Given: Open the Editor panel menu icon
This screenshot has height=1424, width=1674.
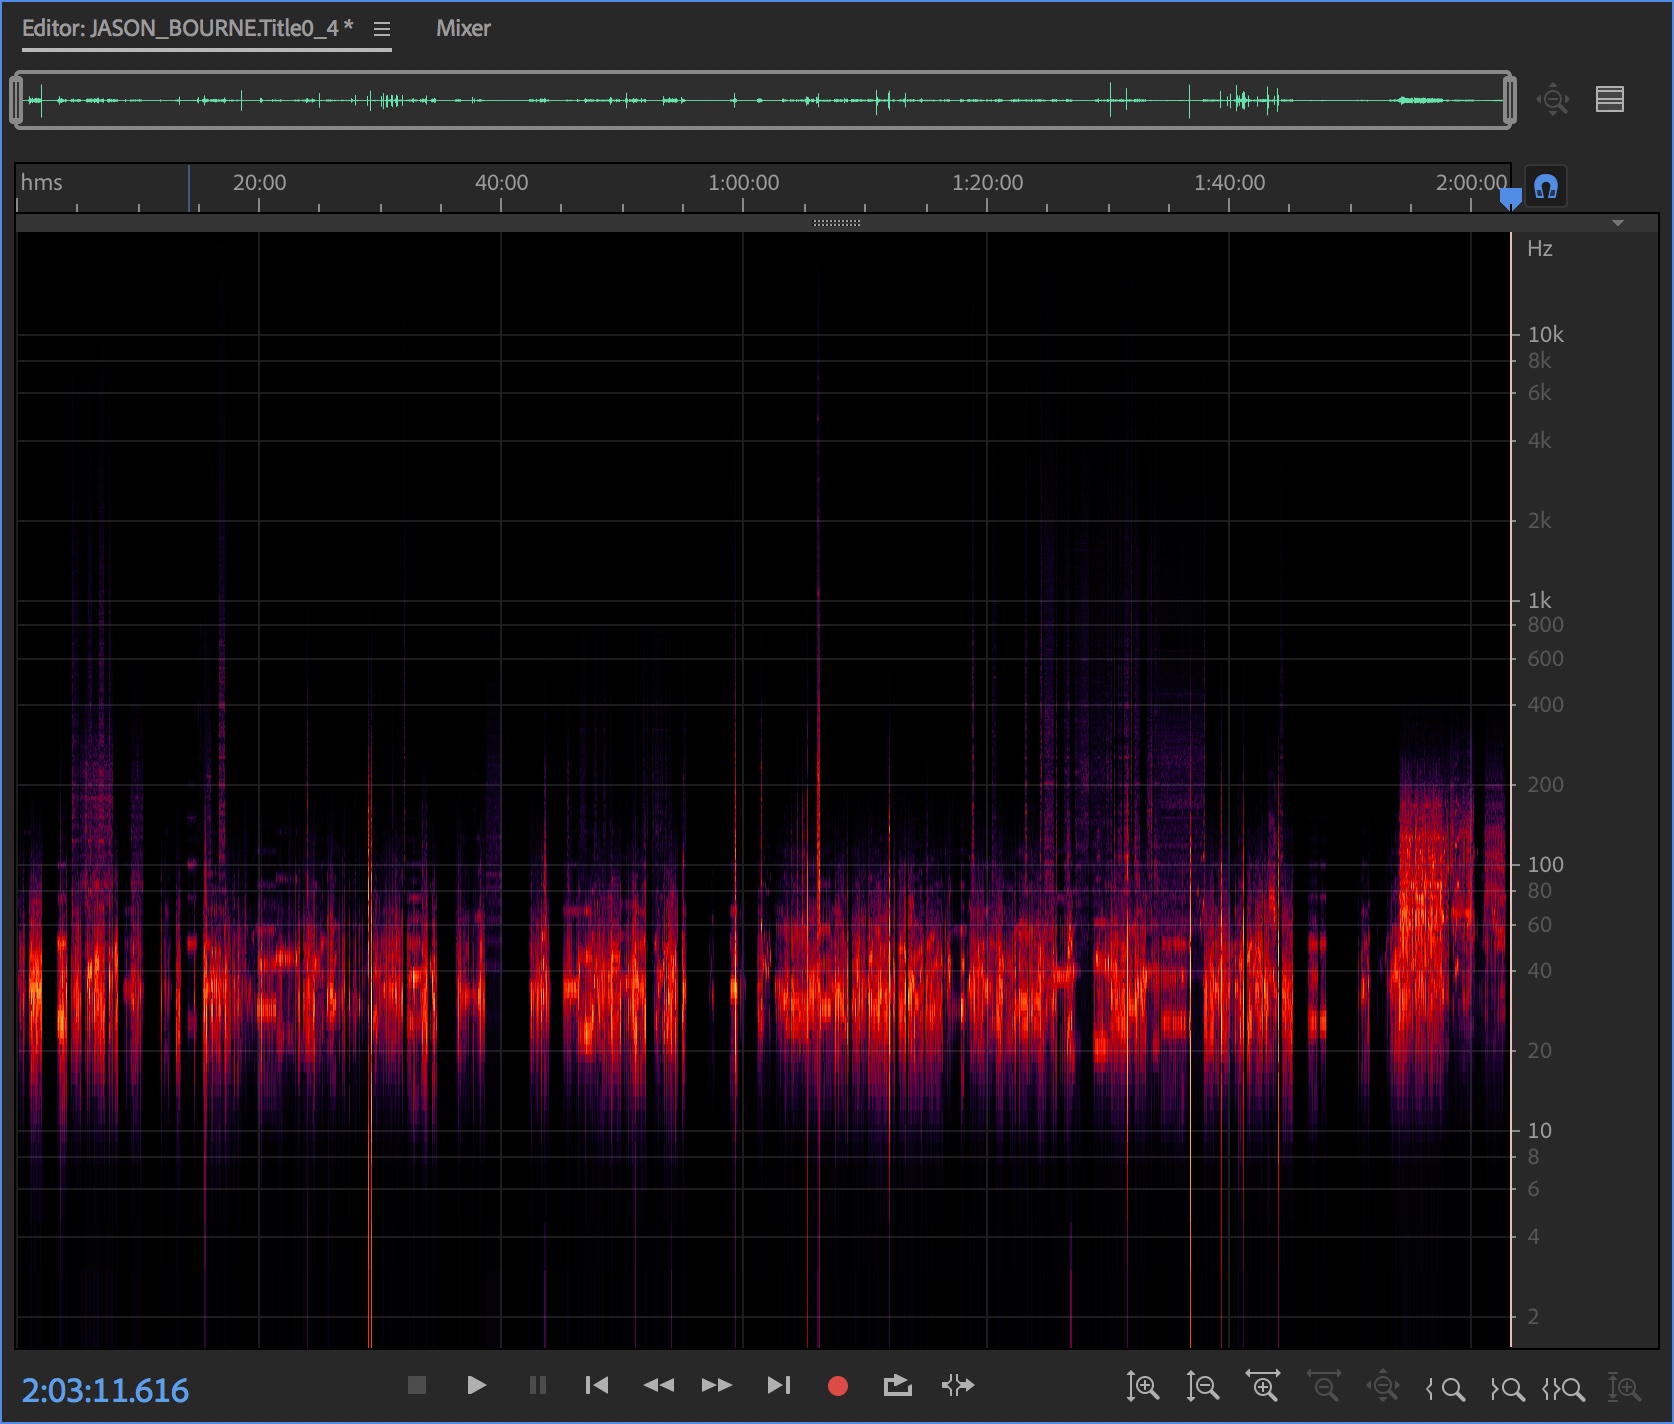Looking at the screenshot, I should 381,29.
